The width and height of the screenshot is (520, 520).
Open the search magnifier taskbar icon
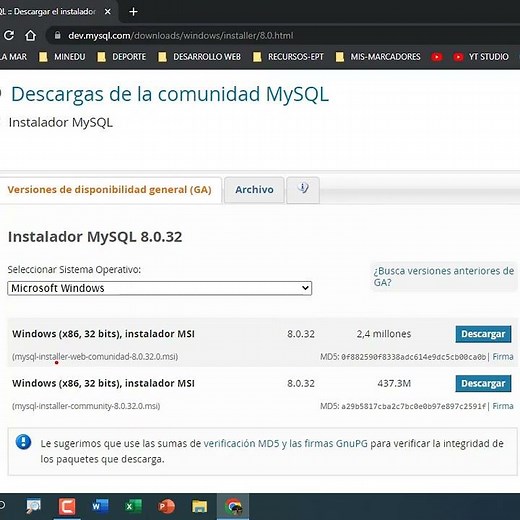(34, 506)
